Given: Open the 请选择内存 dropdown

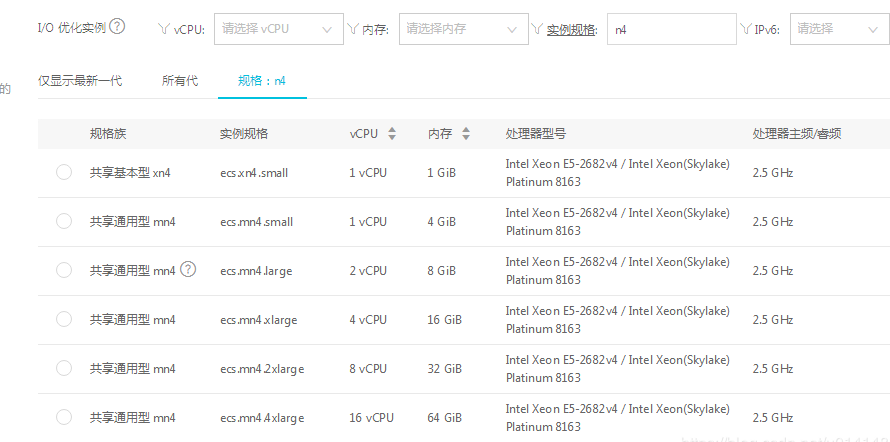Looking at the screenshot, I should click(464, 29).
